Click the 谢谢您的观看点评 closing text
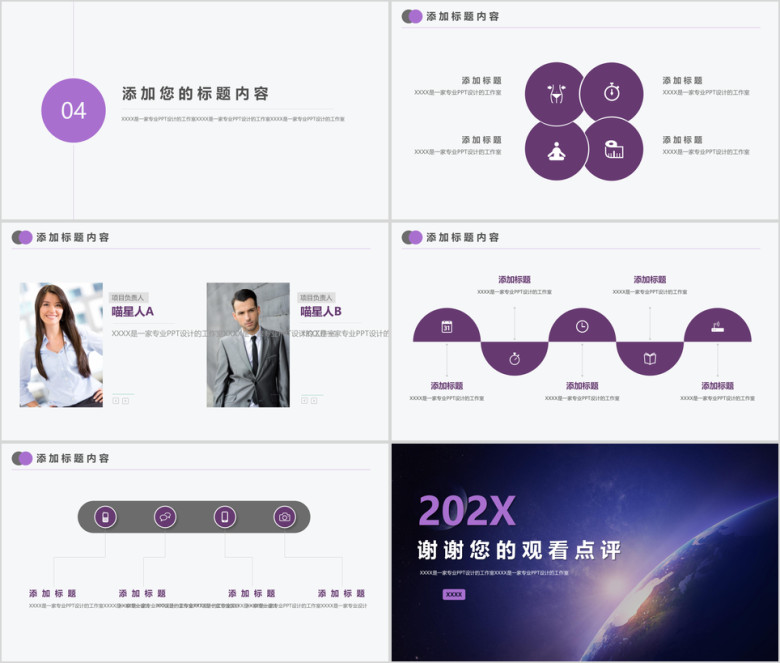The width and height of the screenshot is (780, 663). [519, 550]
